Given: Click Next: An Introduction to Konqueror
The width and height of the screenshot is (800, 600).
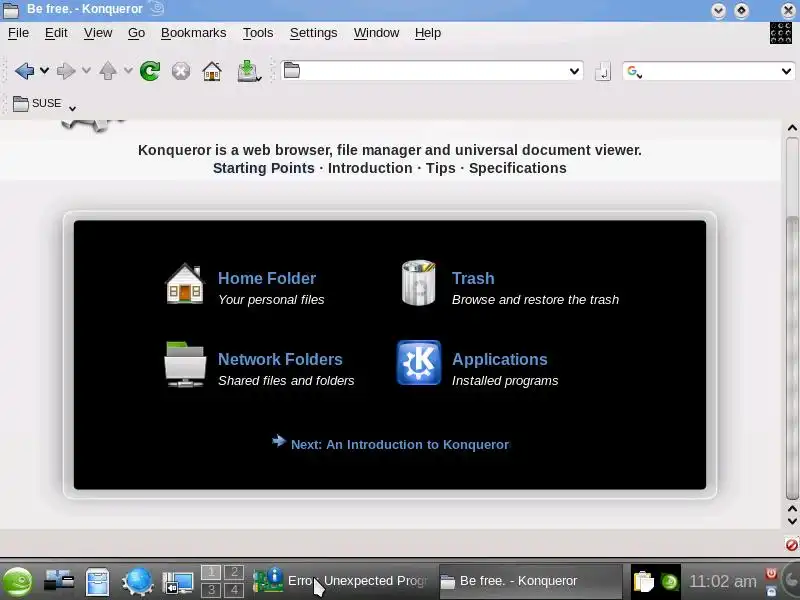Looking at the screenshot, I should pos(400,444).
